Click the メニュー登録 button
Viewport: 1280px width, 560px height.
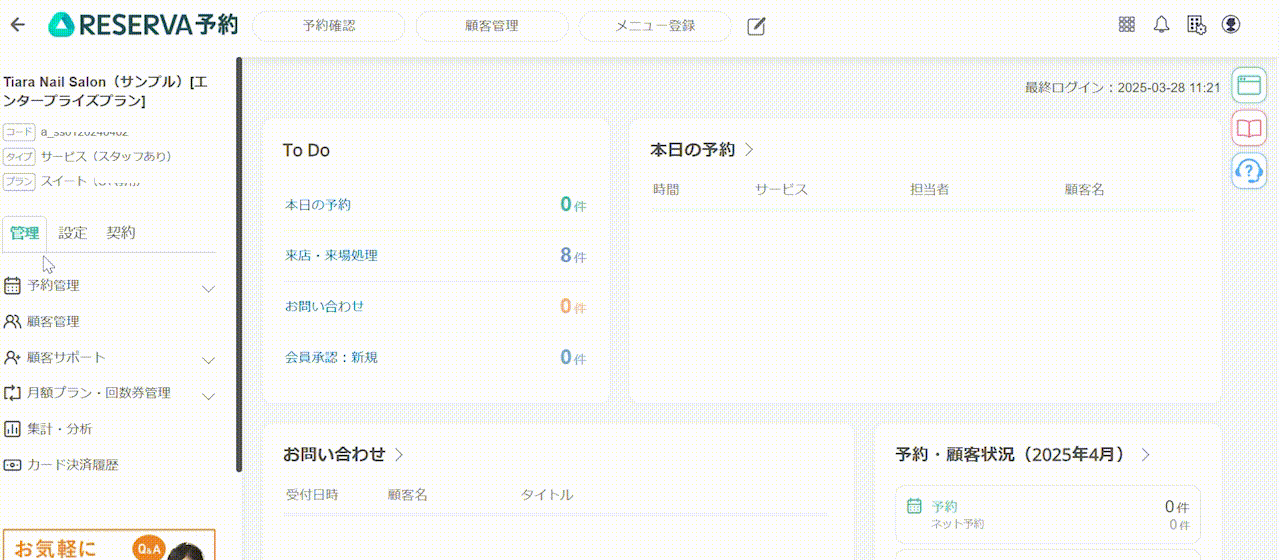click(655, 26)
